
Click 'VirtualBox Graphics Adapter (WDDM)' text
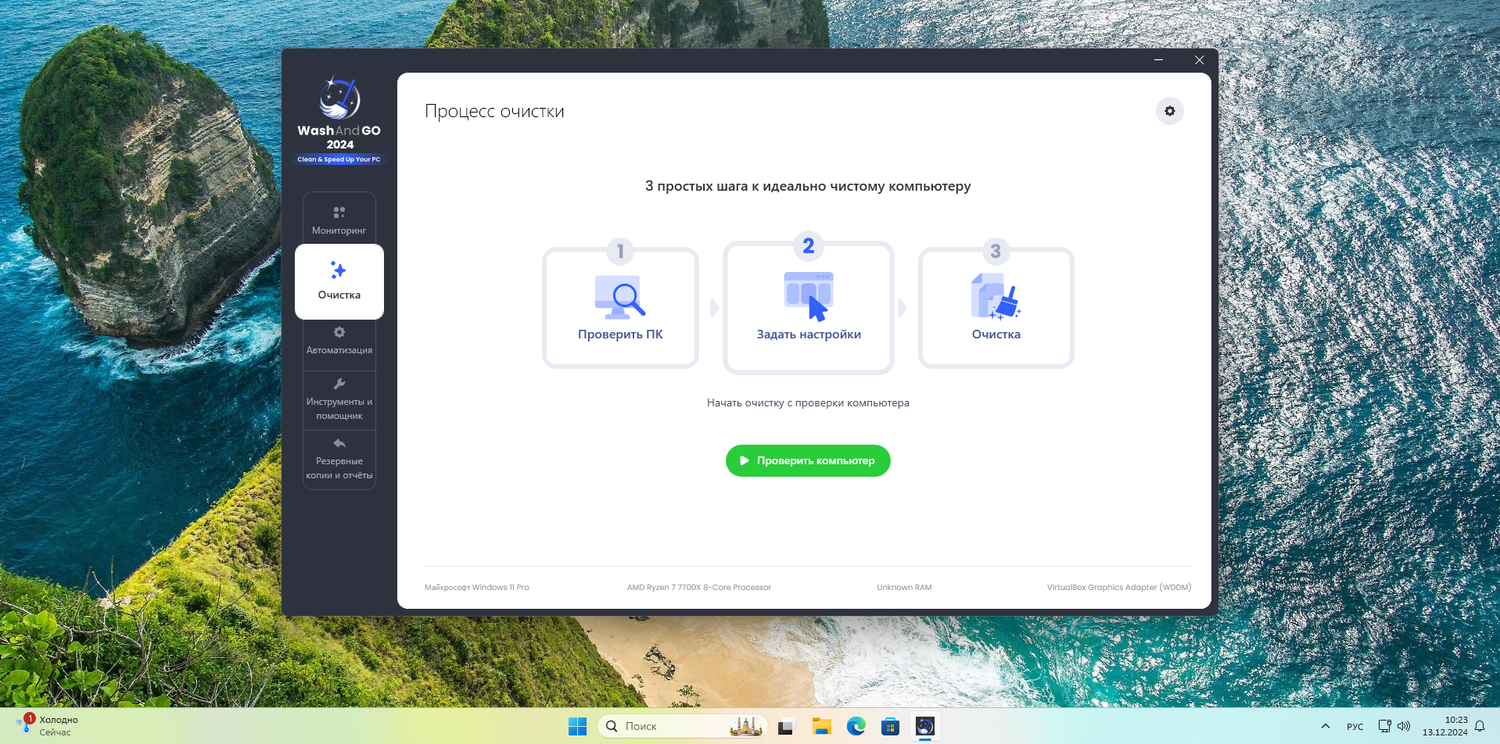pyautogui.click(x=1119, y=587)
